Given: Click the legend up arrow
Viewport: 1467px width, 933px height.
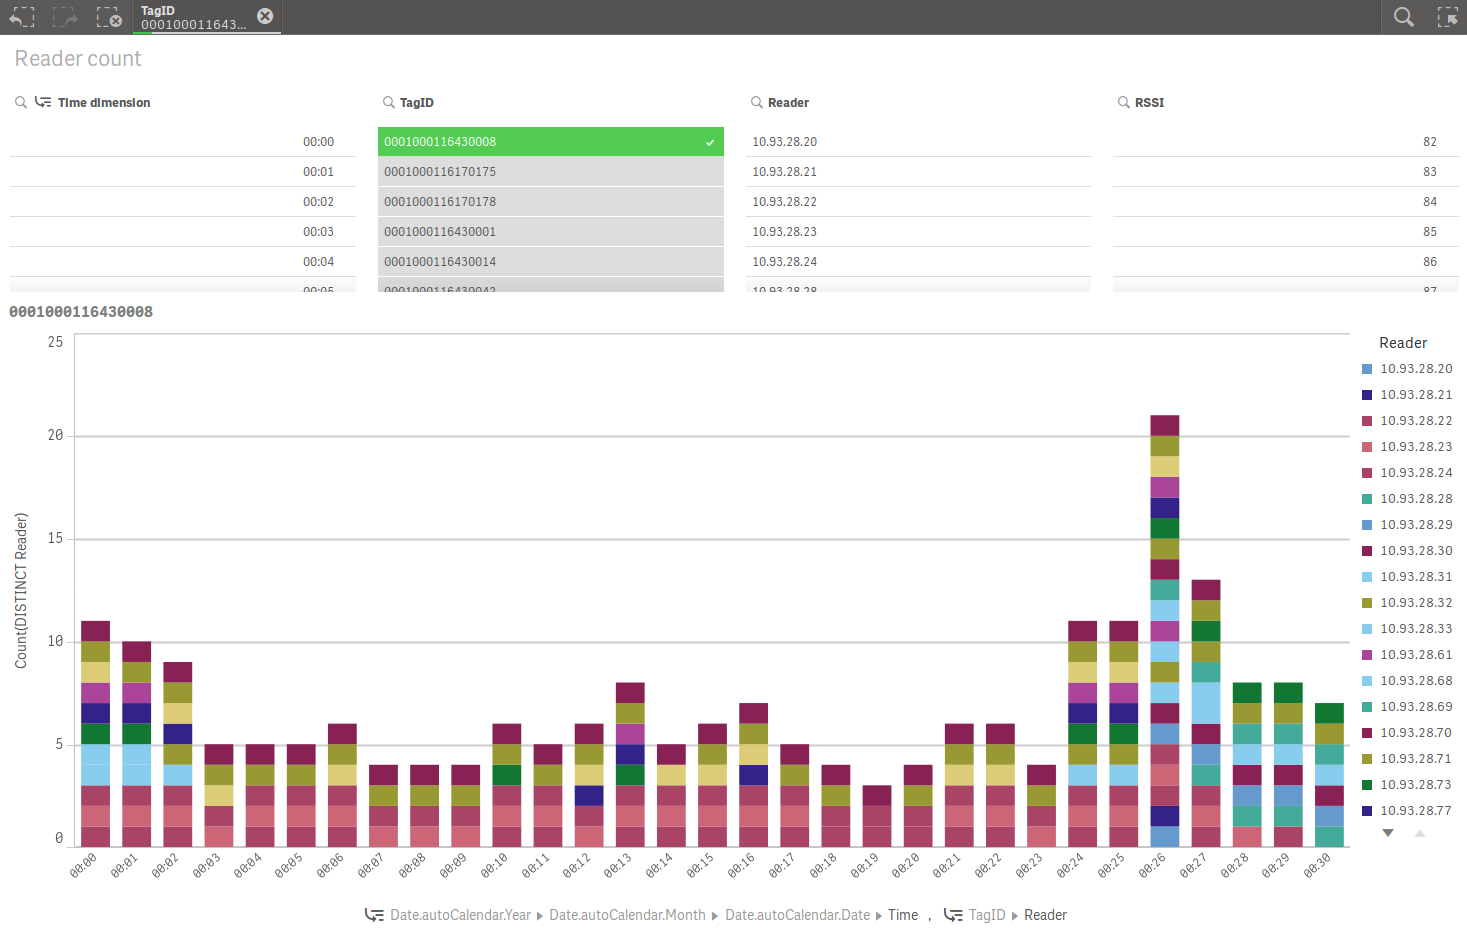Looking at the screenshot, I should click(x=1420, y=833).
